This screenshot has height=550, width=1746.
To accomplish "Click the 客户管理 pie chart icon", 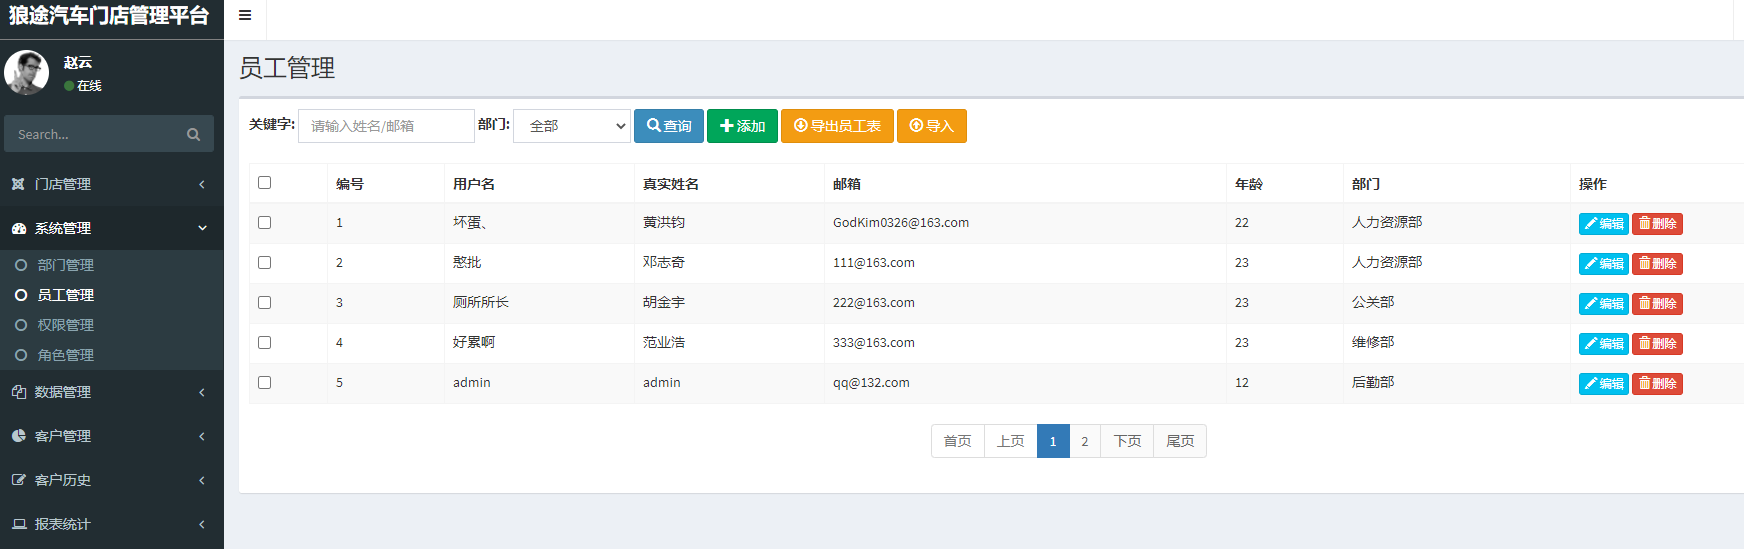I will click(18, 436).
